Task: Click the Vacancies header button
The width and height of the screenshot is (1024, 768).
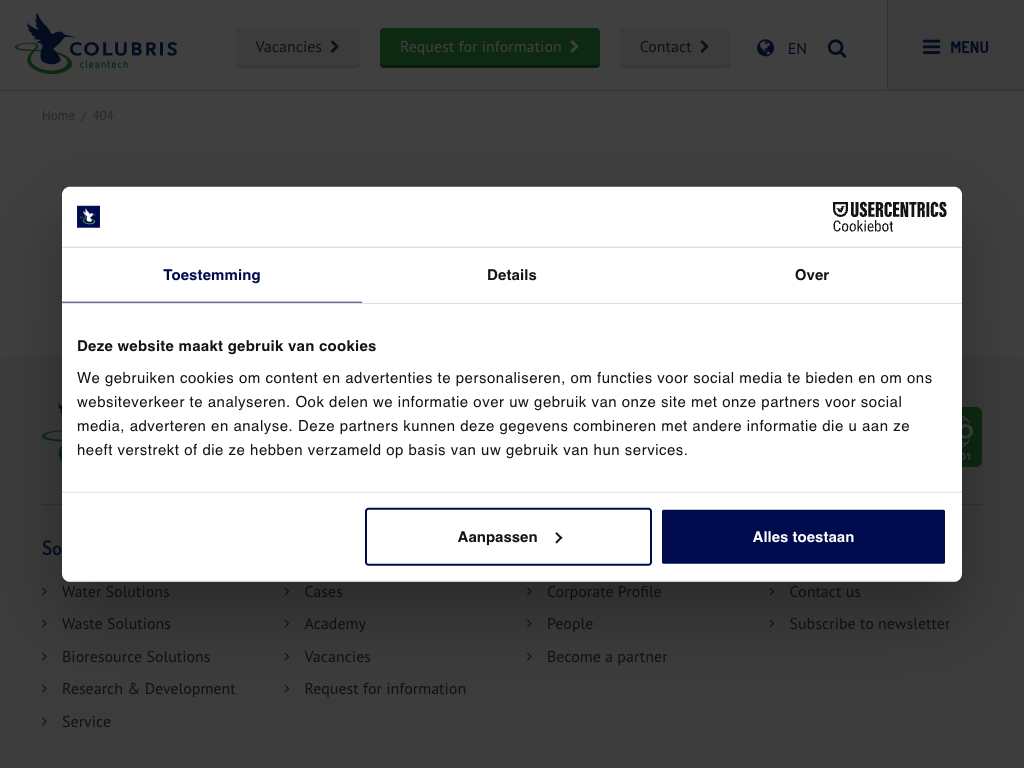Action: (297, 47)
